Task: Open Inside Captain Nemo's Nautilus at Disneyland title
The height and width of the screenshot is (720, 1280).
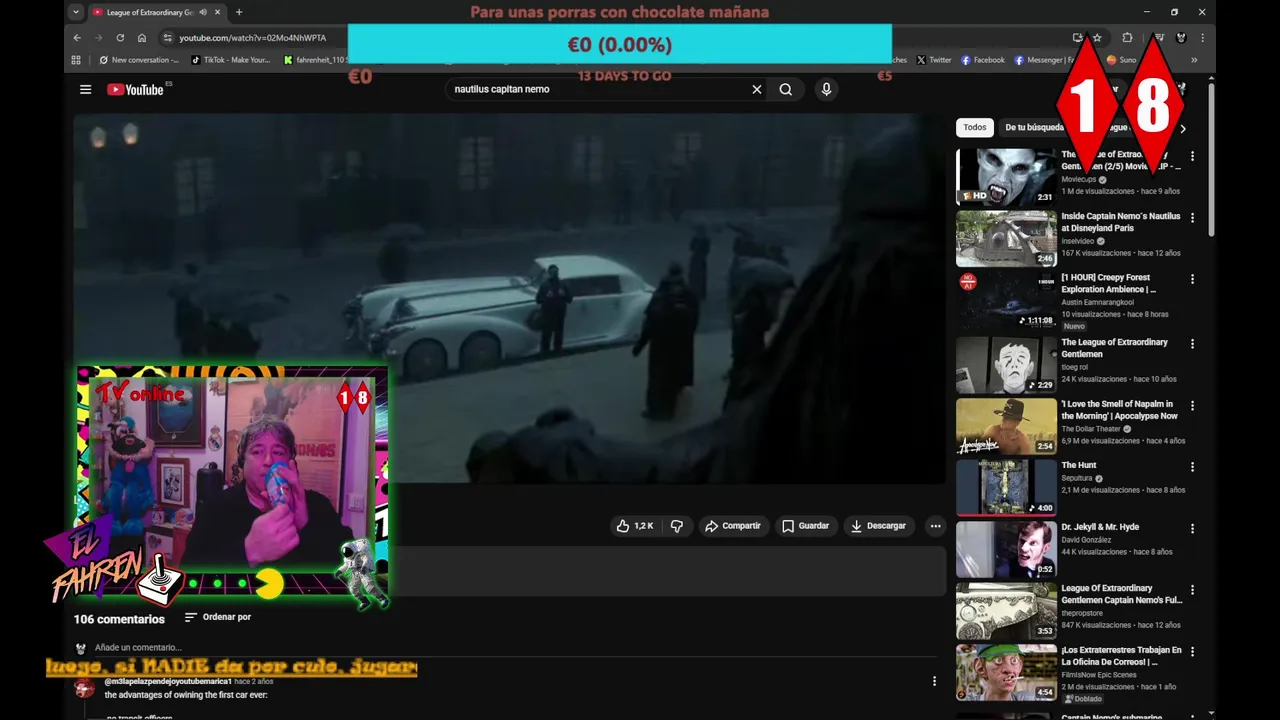Action: (1121, 222)
